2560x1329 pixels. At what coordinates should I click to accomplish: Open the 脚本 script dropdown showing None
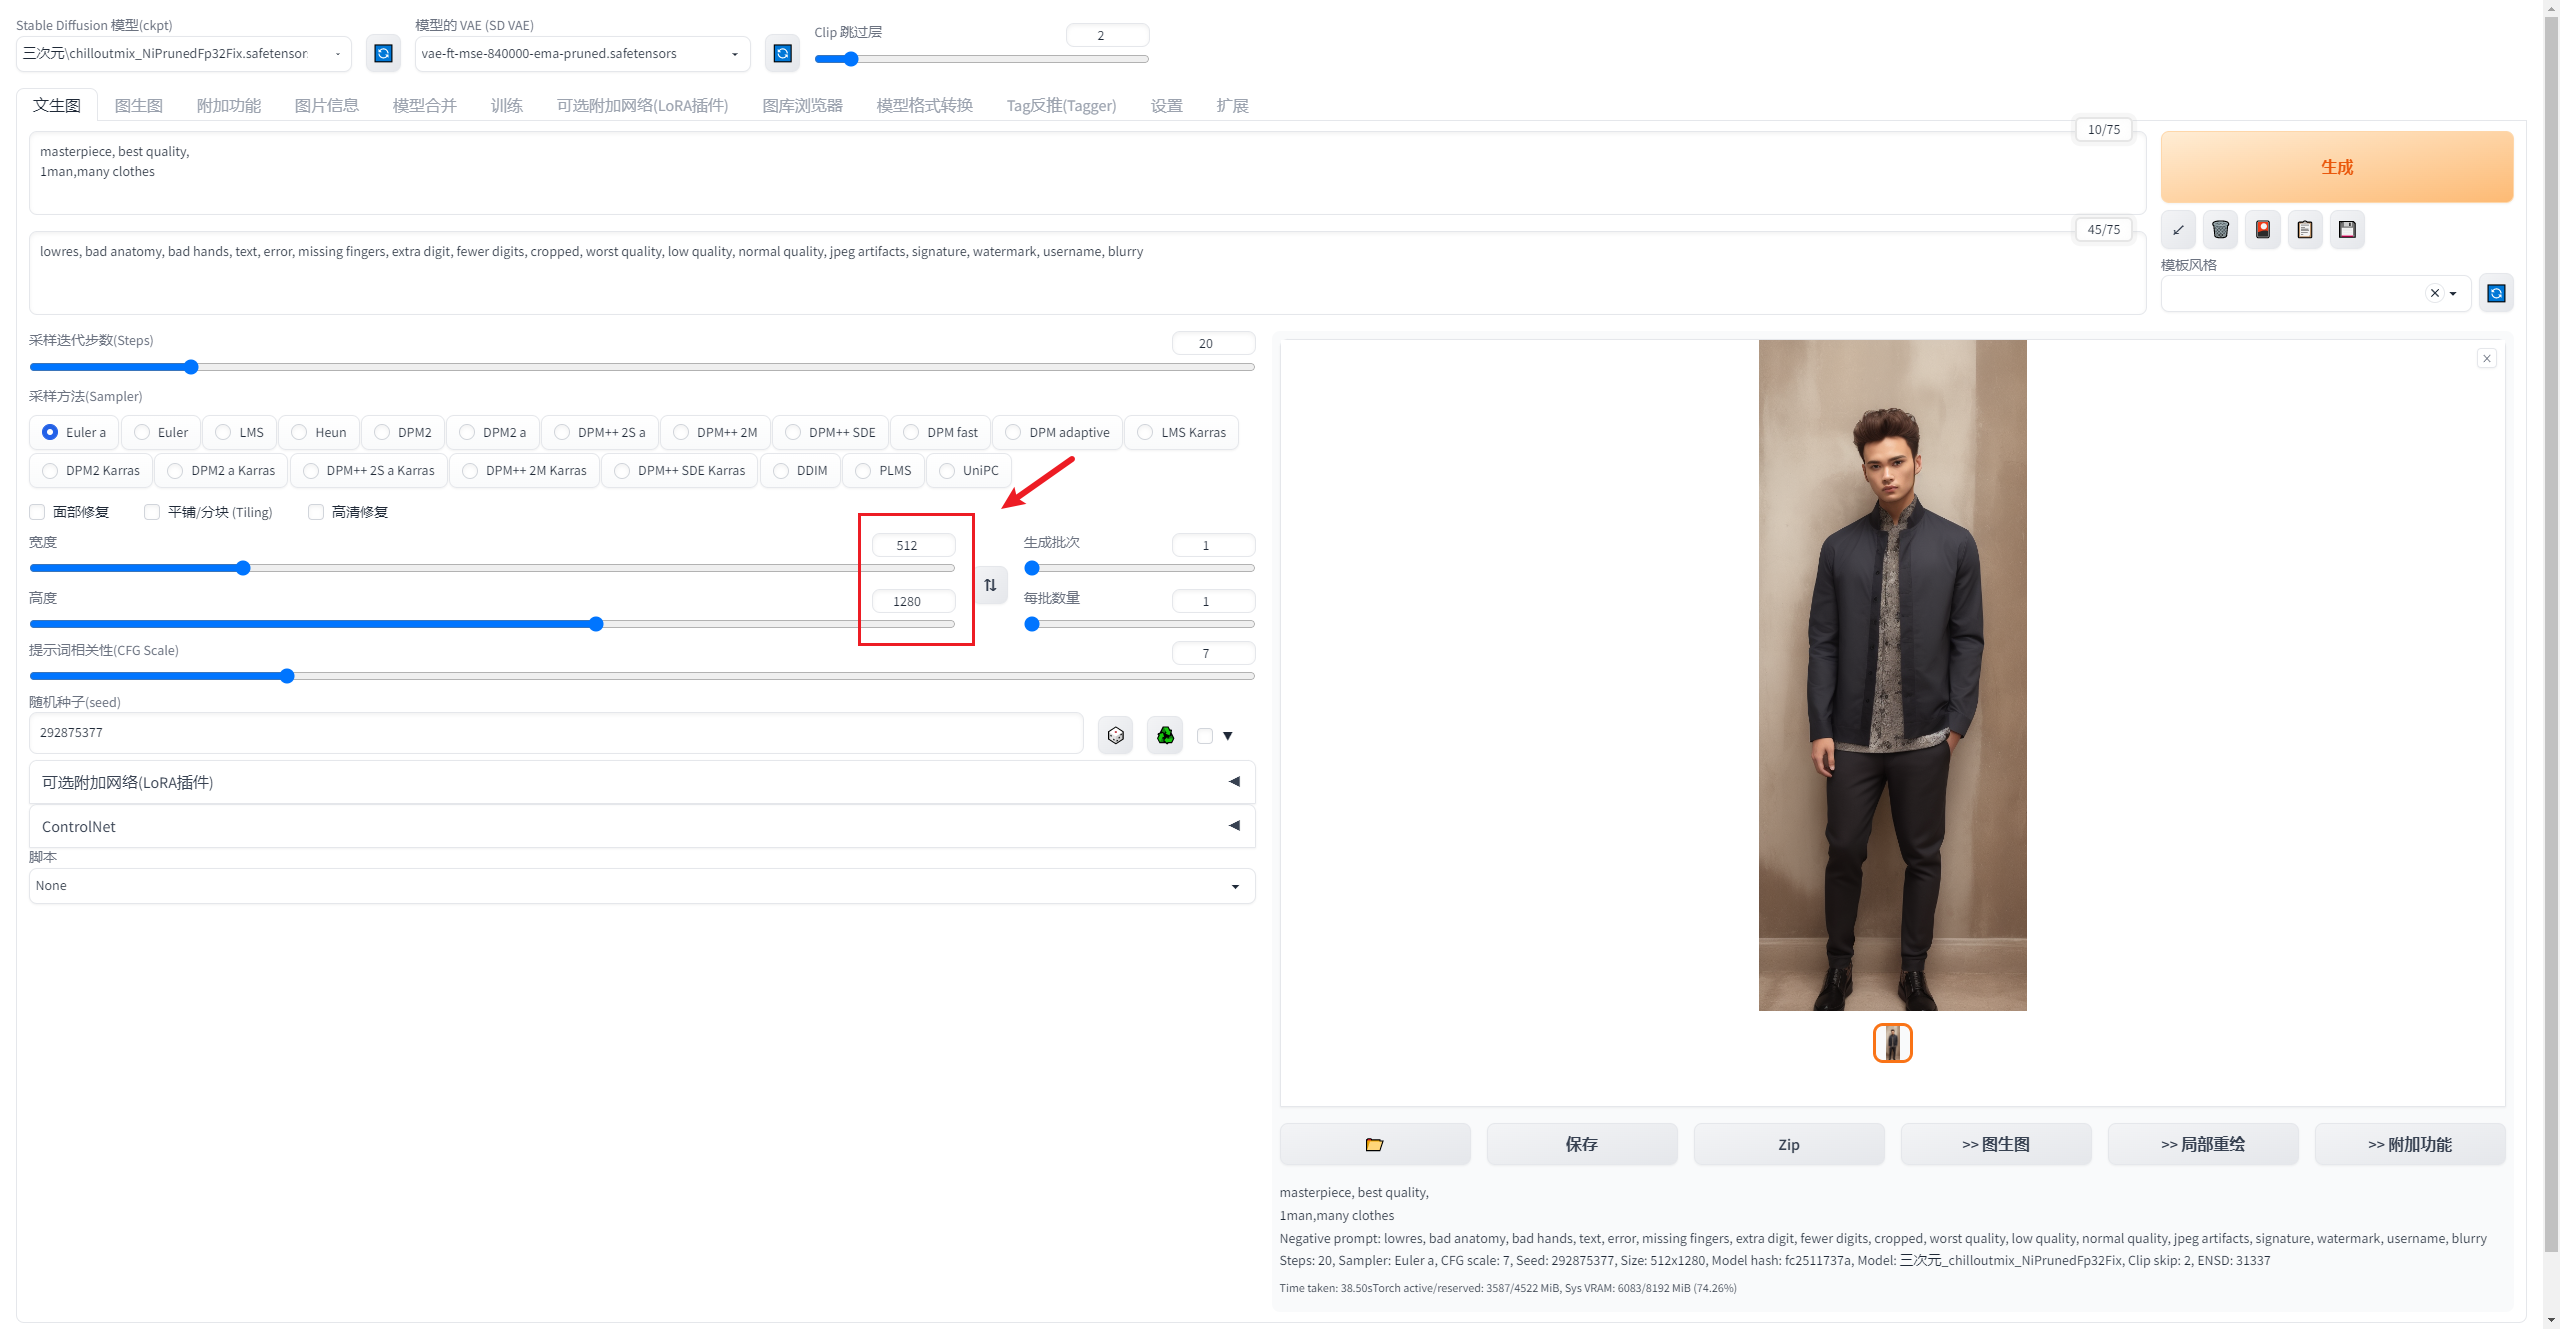click(x=641, y=886)
